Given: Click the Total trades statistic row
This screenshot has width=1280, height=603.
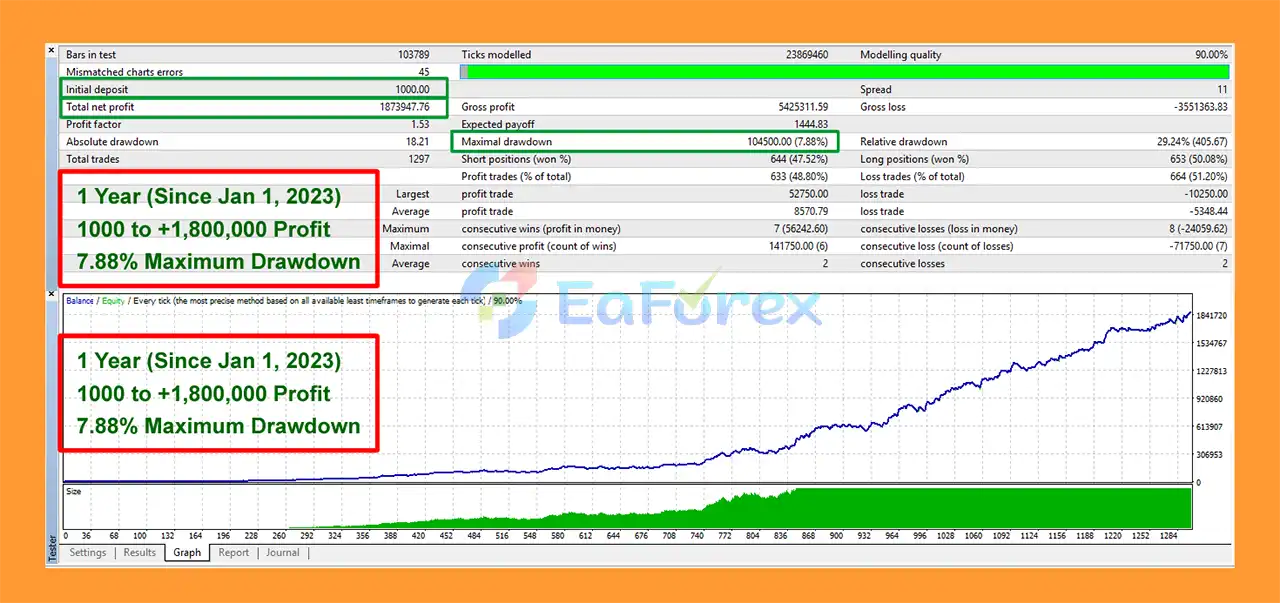Looking at the screenshot, I should [x=250, y=159].
